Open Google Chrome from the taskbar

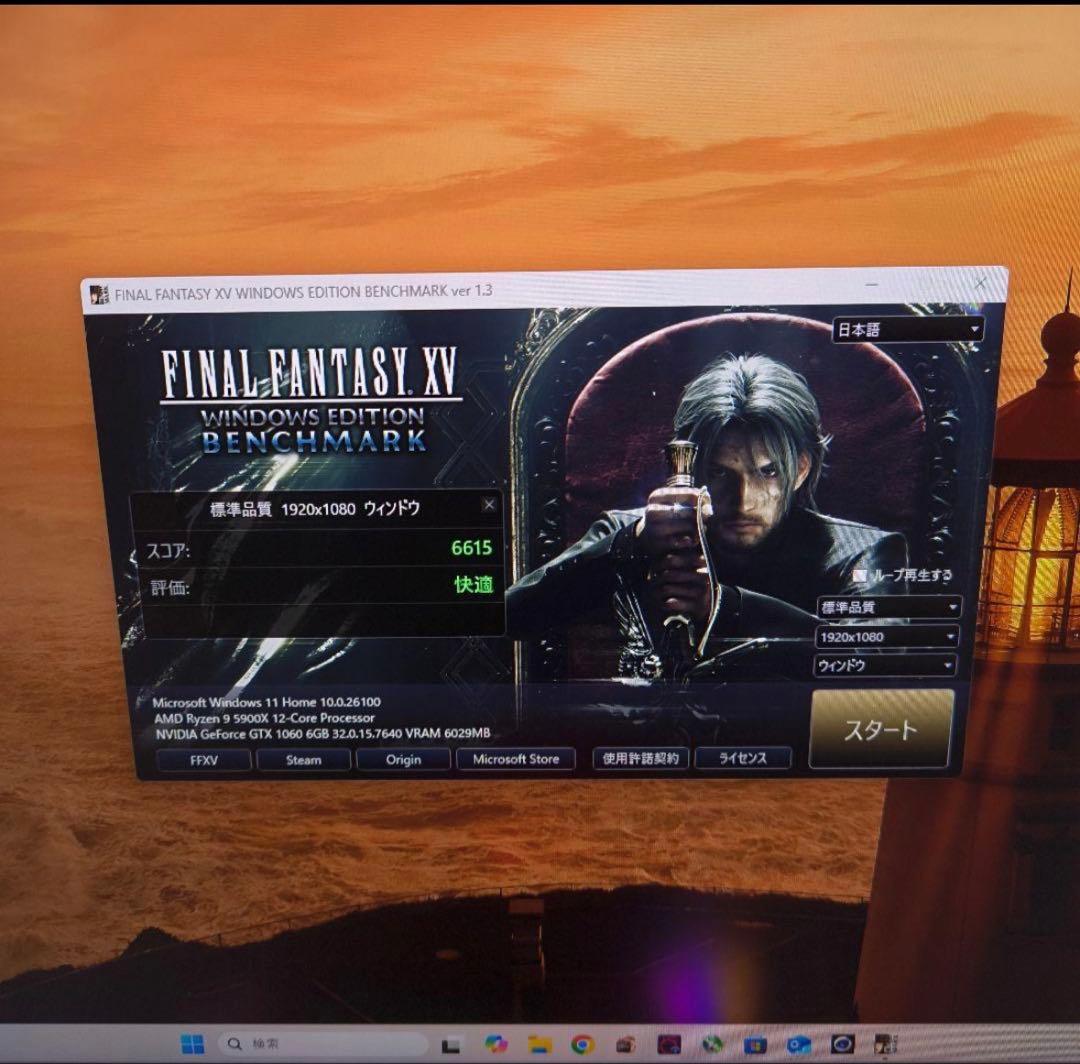click(583, 1046)
